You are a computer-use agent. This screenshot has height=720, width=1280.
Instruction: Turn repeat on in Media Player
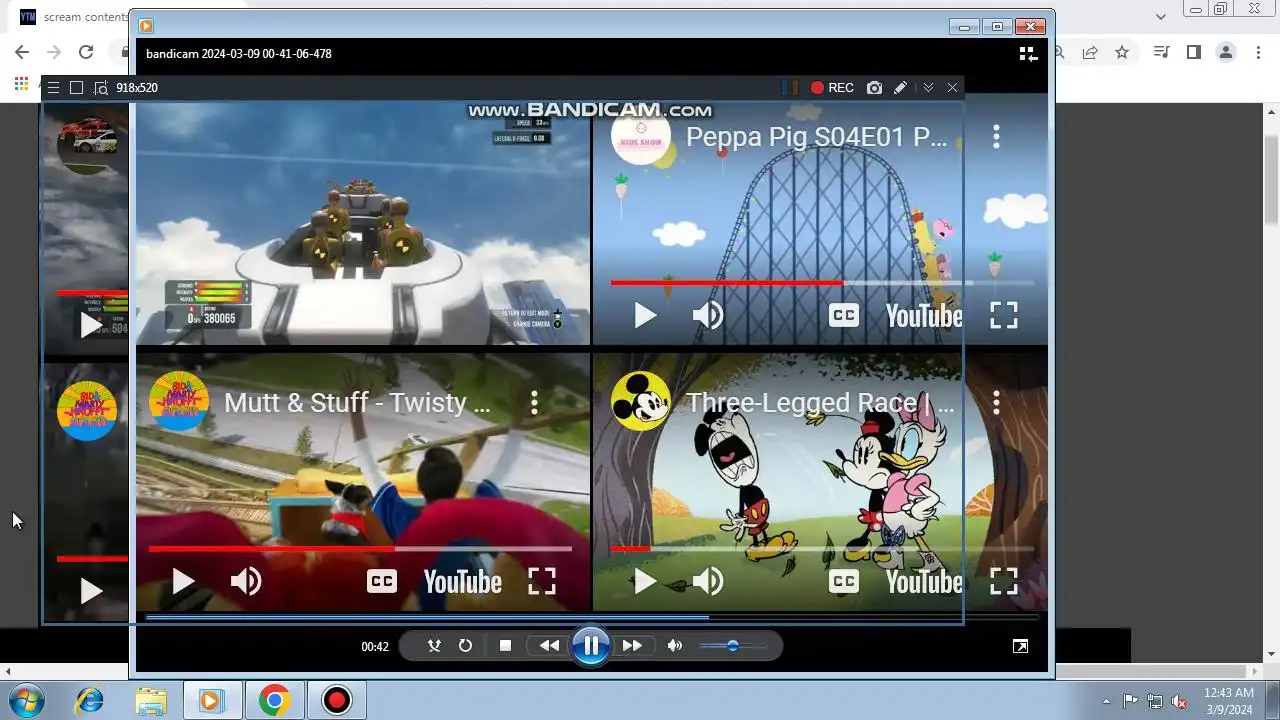(x=465, y=646)
